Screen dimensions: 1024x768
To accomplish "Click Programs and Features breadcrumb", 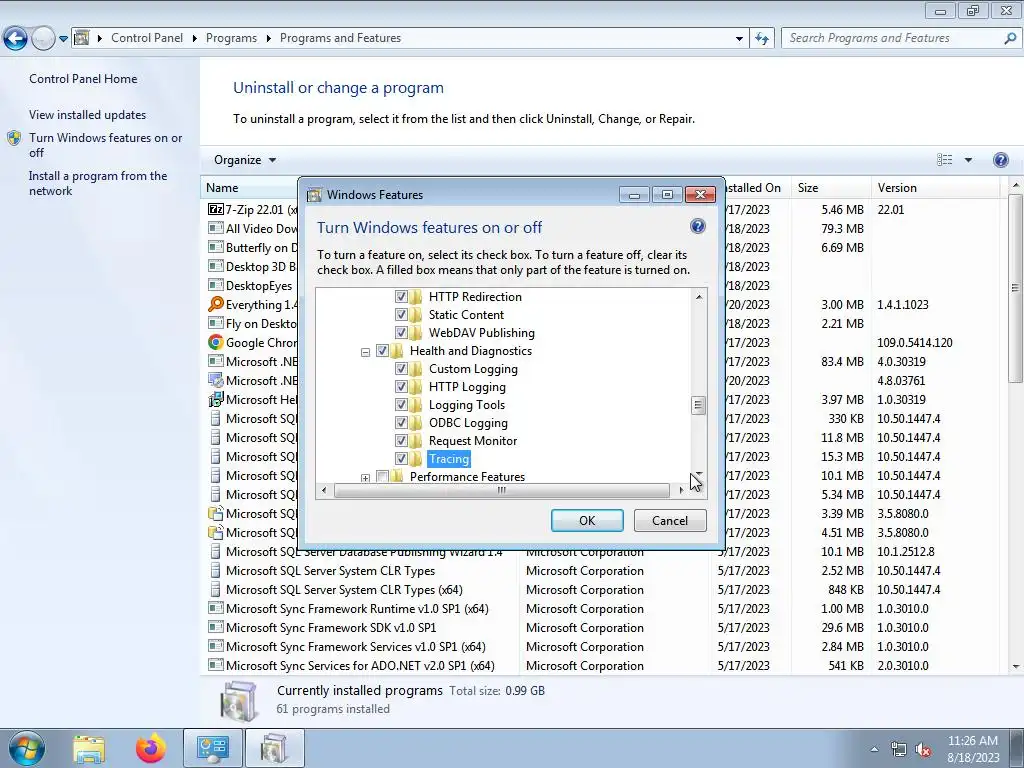I will coord(340,38).
